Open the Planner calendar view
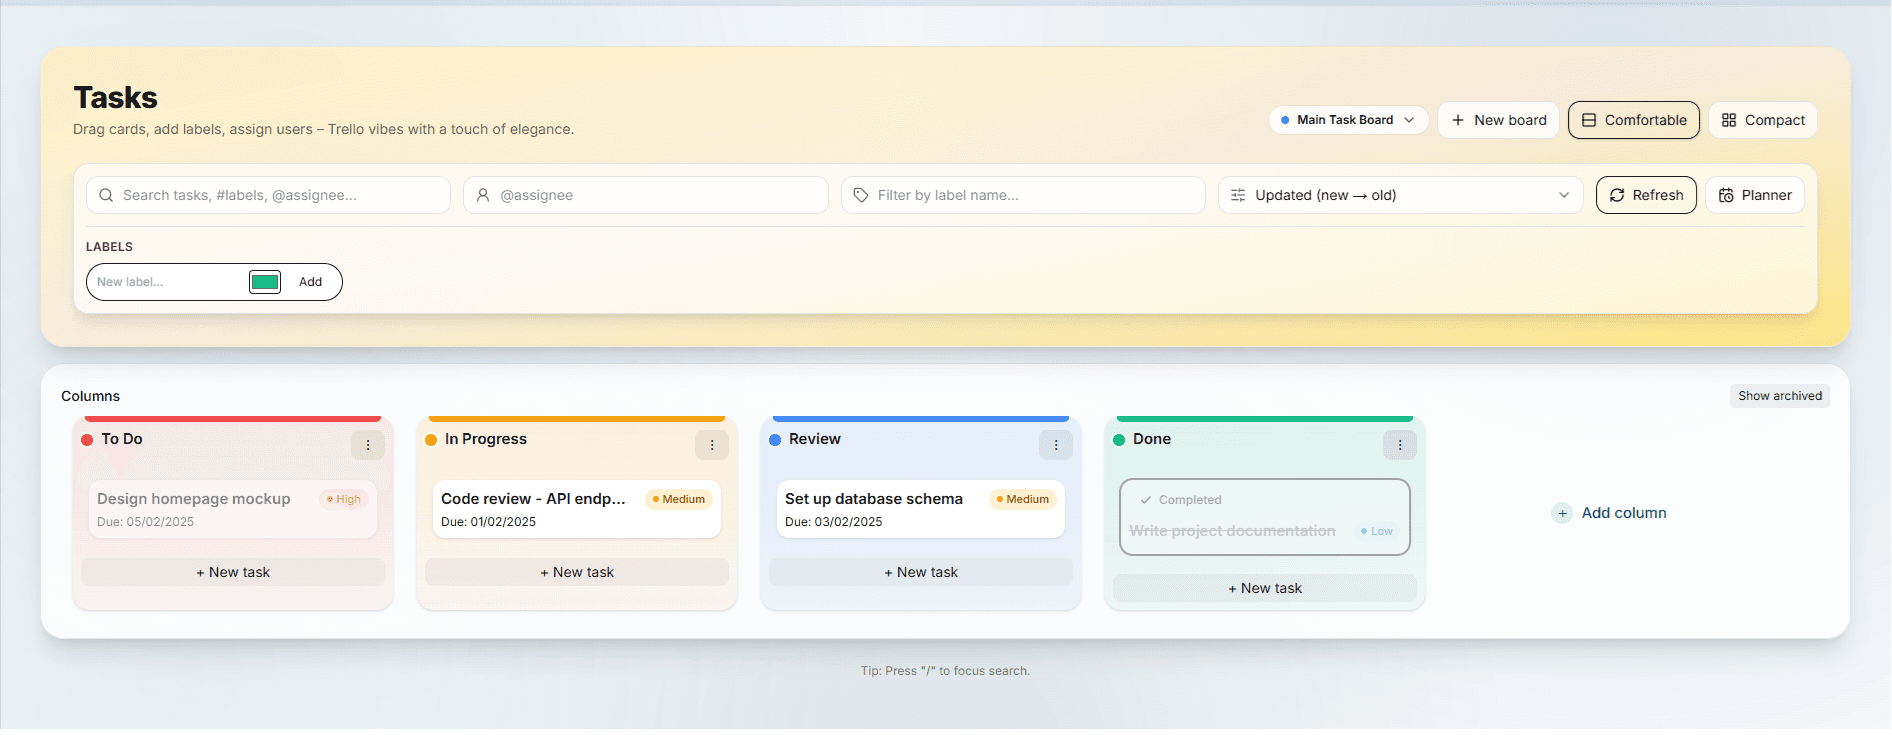1892x735 pixels. click(x=1755, y=195)
